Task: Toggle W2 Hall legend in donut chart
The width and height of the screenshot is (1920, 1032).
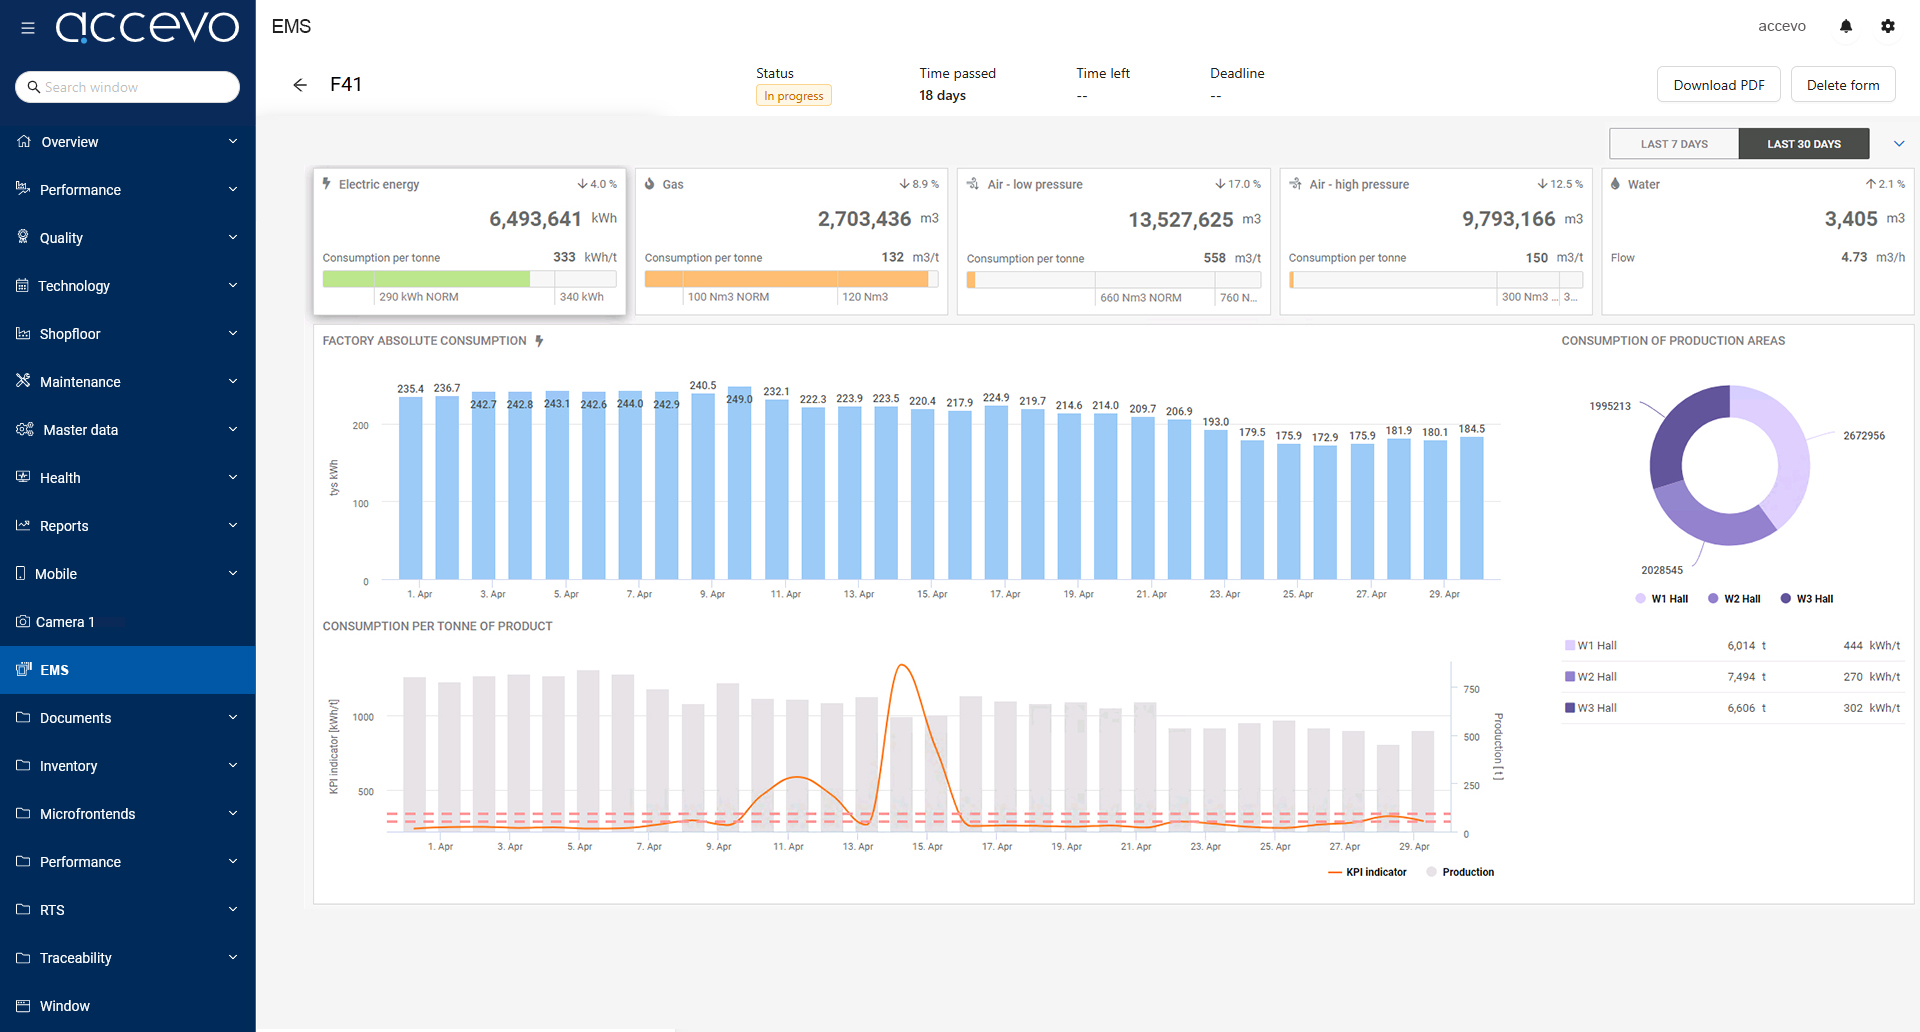Action: click(1734, 599)
